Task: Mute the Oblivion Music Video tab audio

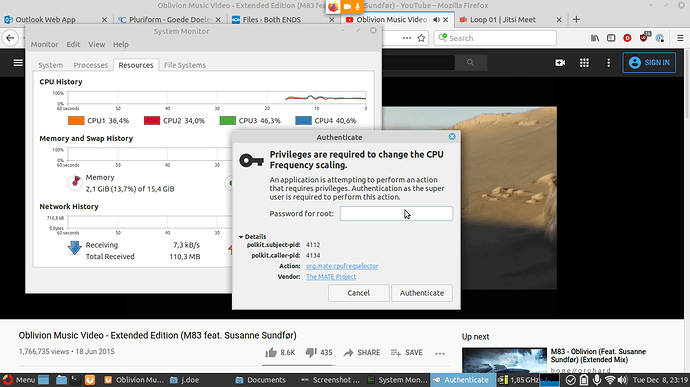Action: pos(436,20)
